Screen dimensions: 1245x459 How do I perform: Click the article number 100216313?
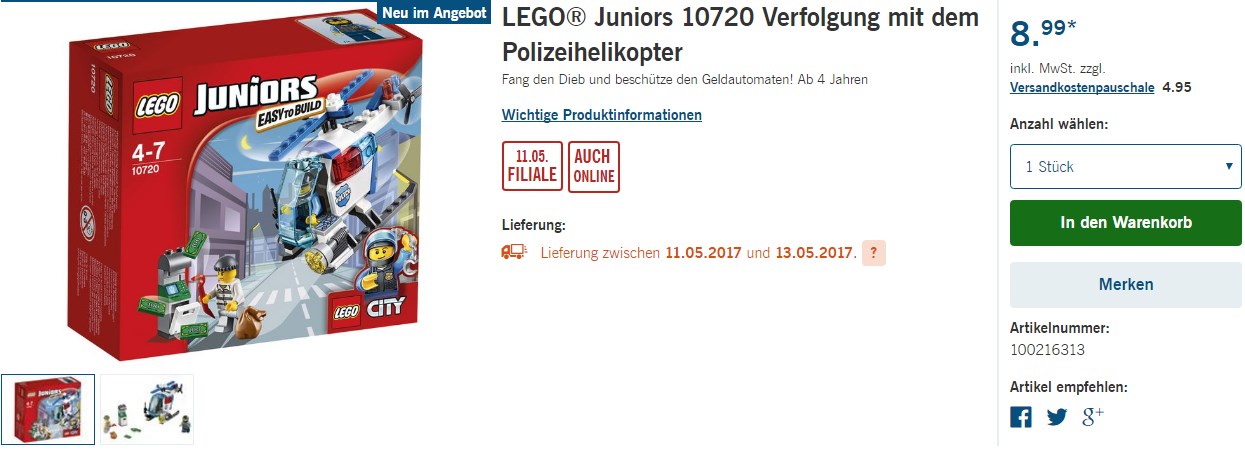1047,350
